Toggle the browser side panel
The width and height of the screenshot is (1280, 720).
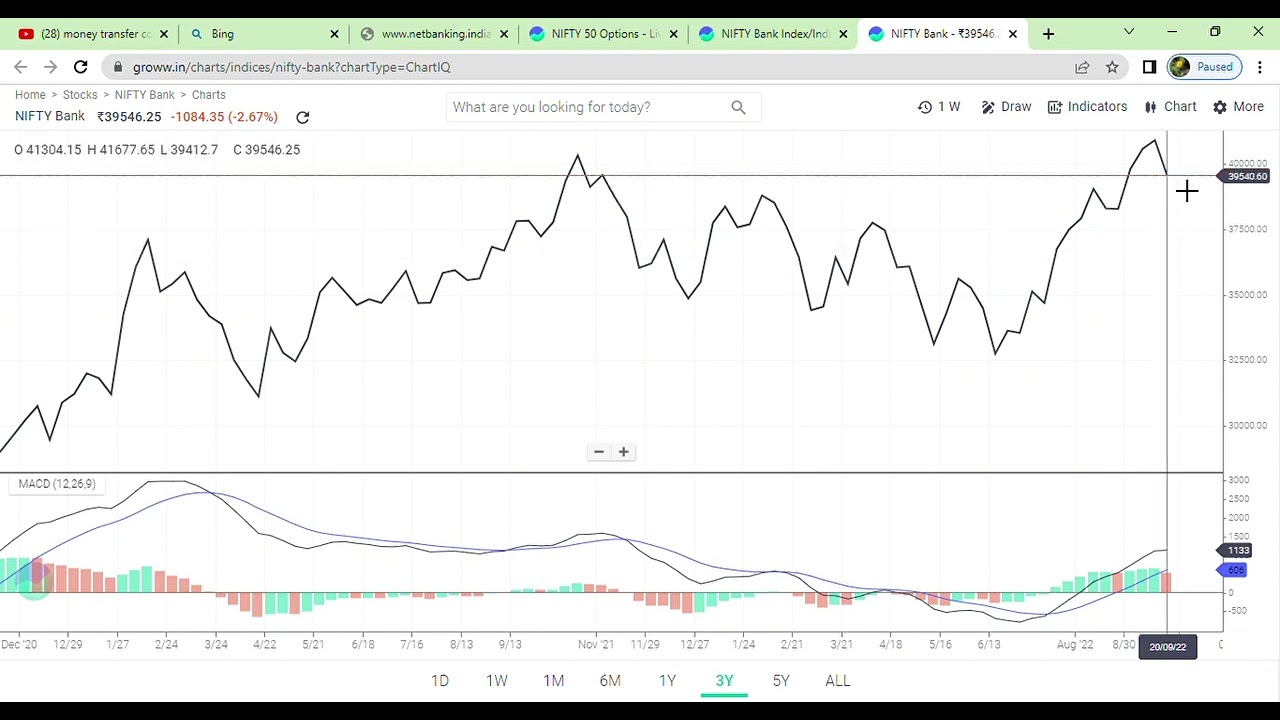tap(1149, 67)
